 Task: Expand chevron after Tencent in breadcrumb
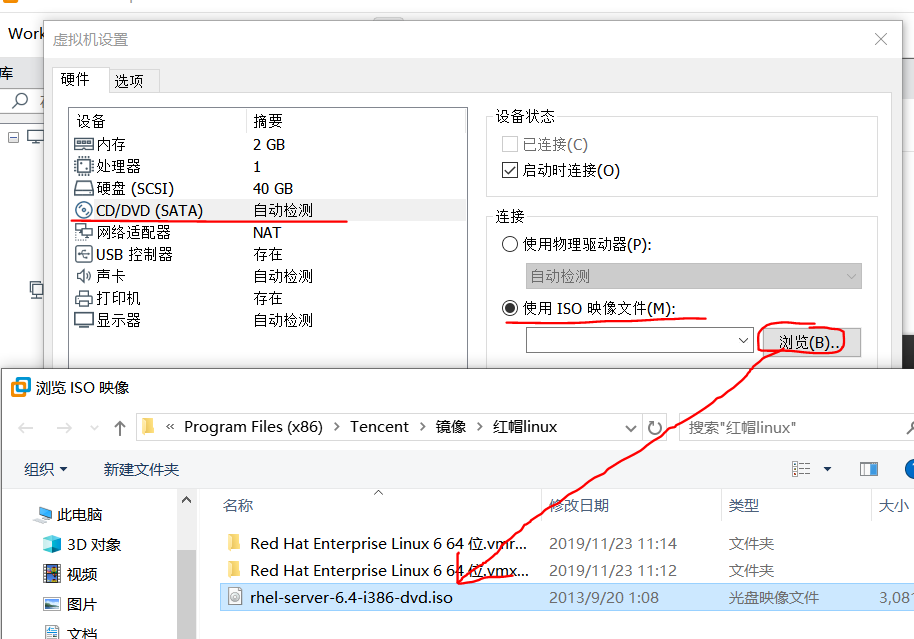421,427
